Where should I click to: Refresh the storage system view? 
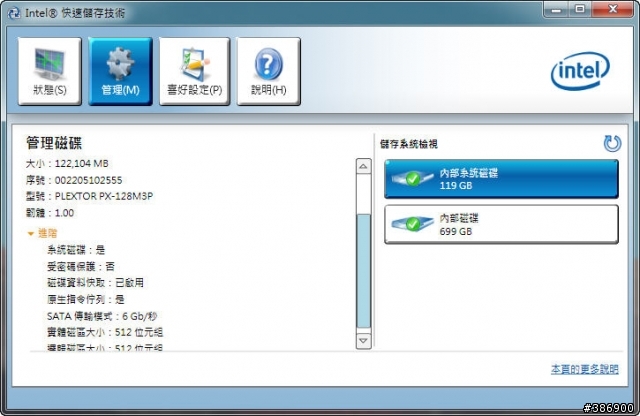tap(612, 143)
